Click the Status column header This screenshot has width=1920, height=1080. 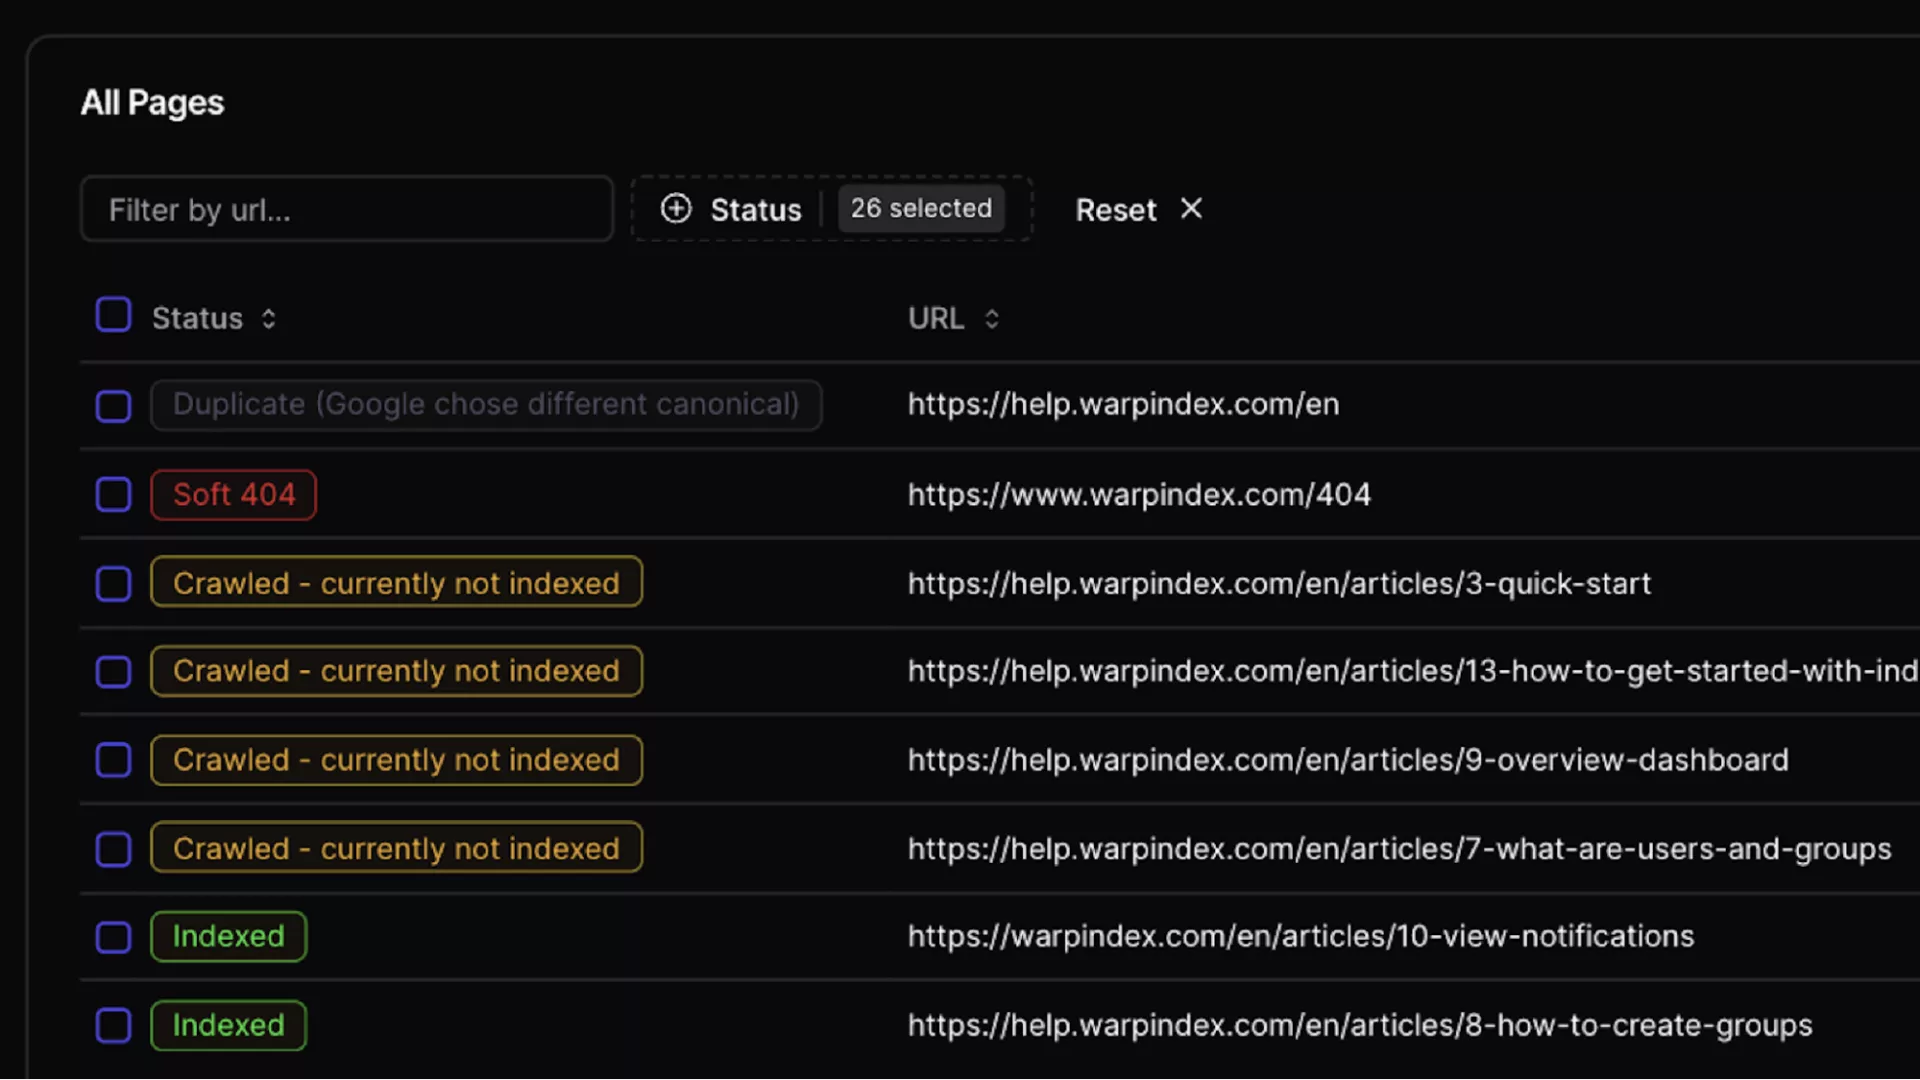click(198, 318)
